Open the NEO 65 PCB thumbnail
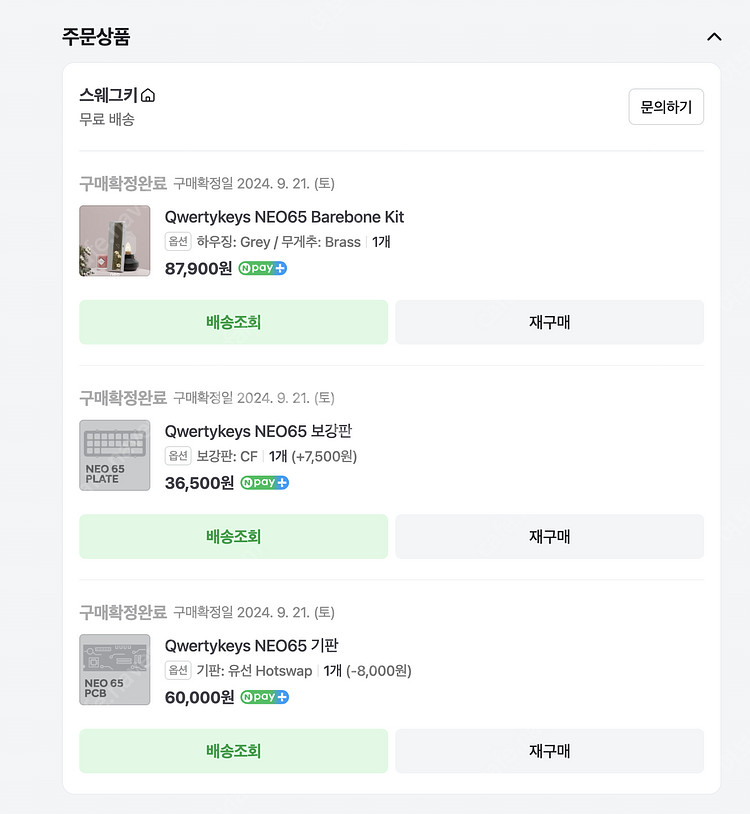This screenshot has height=814, width=750. click(x=115, y=670)
